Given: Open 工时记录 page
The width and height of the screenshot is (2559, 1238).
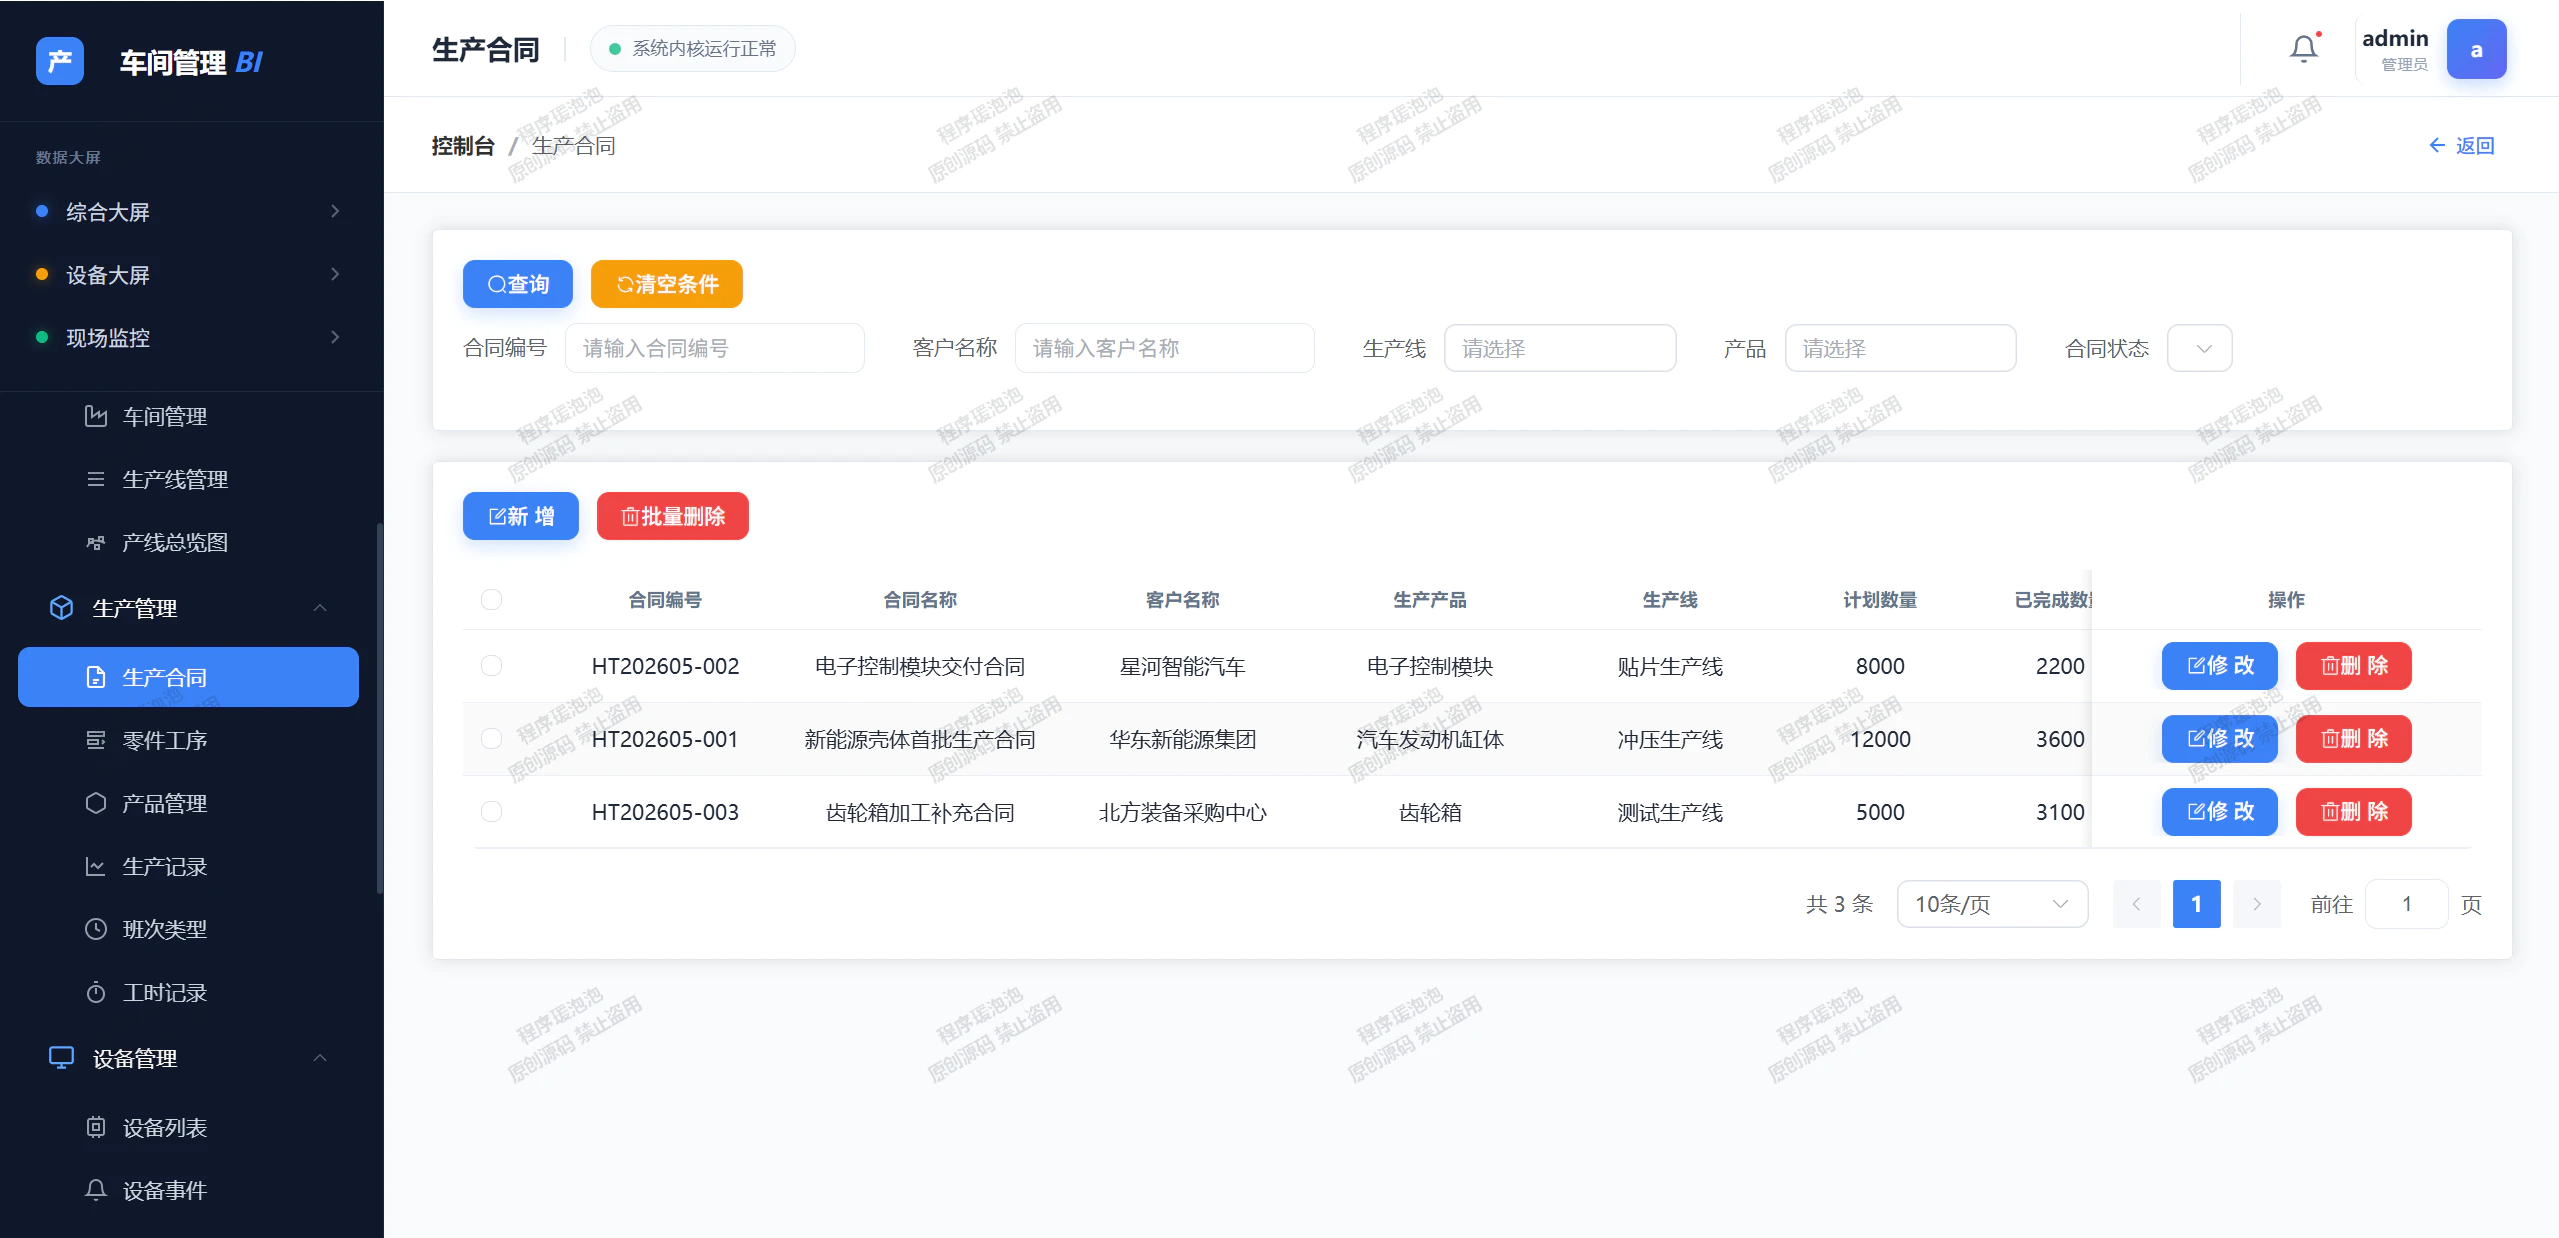Looking at the screenshot, I should (x=189, y=992).
